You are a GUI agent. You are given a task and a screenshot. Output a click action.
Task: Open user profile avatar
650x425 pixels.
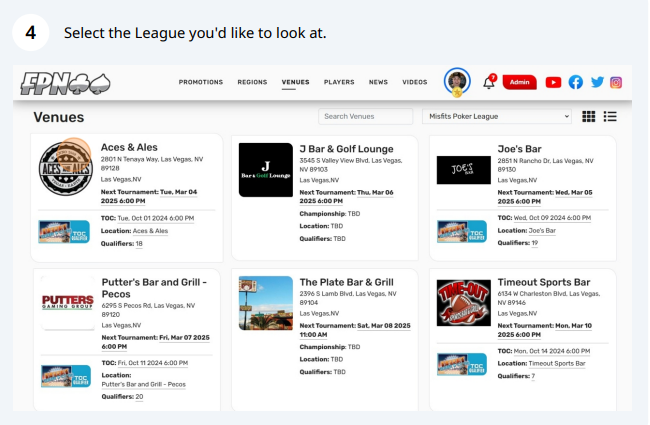457,81
